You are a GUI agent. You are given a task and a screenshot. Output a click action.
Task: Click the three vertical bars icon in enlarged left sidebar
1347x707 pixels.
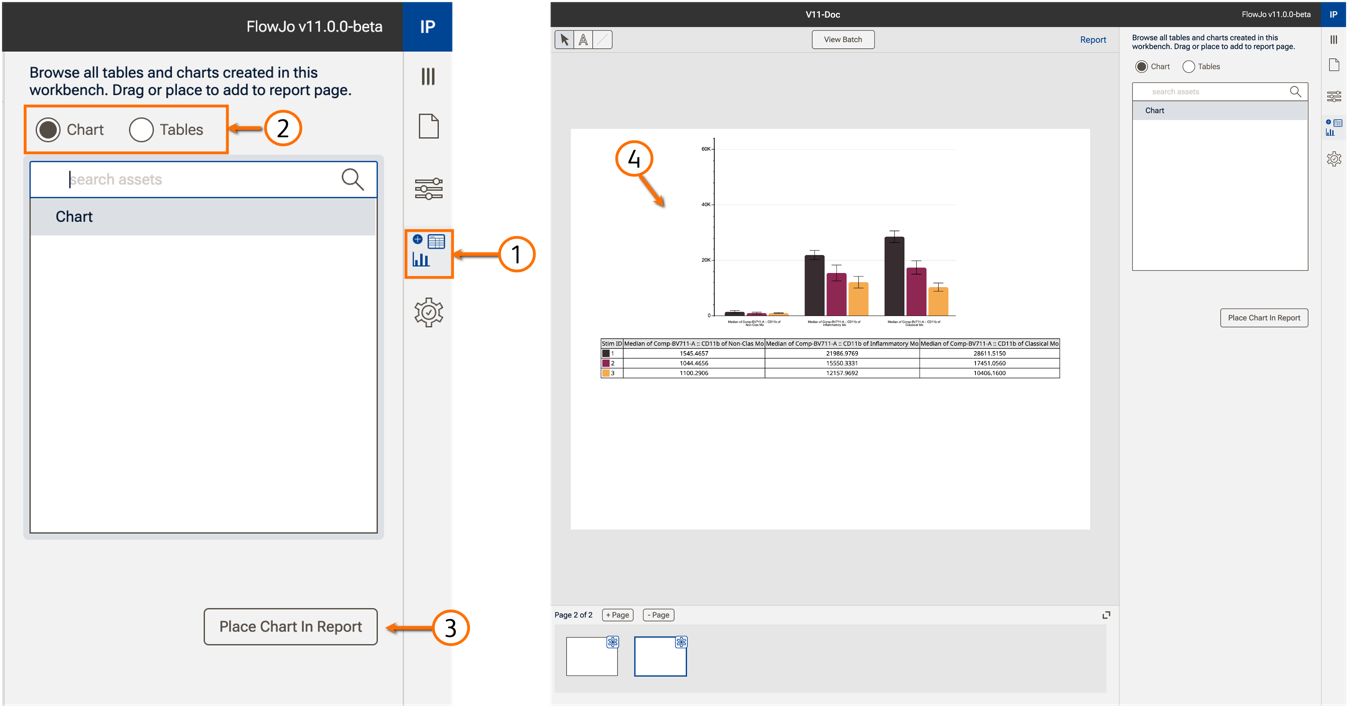[x=428, y=77]
